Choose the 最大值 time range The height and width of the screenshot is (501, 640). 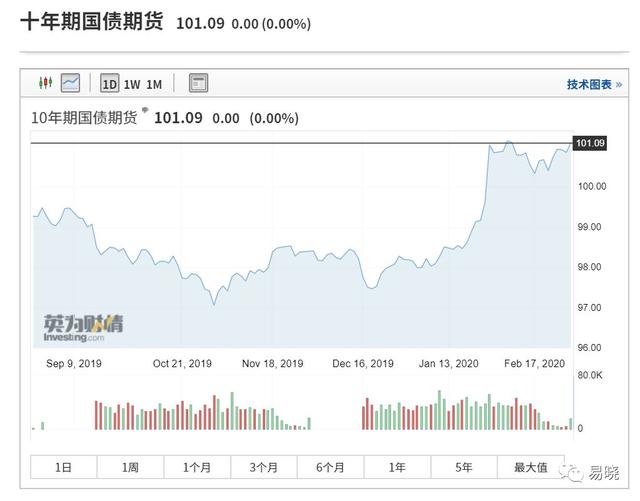tap(531, 467)
